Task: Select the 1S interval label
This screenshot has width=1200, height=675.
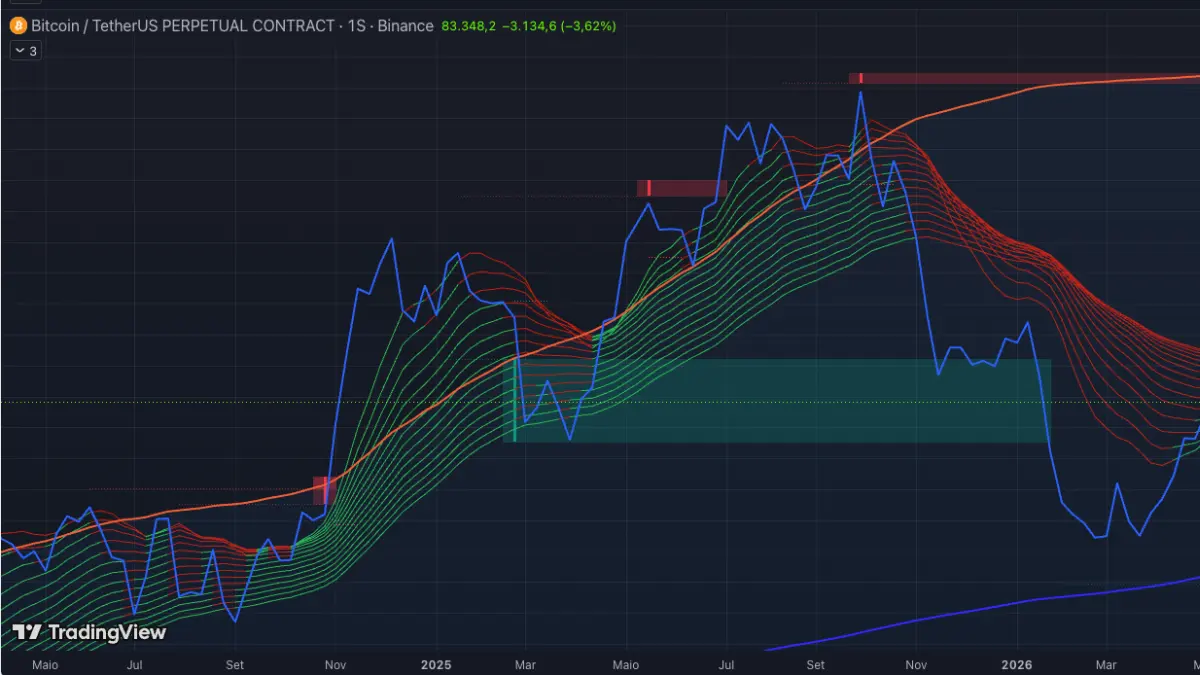Action: (356, 26)
